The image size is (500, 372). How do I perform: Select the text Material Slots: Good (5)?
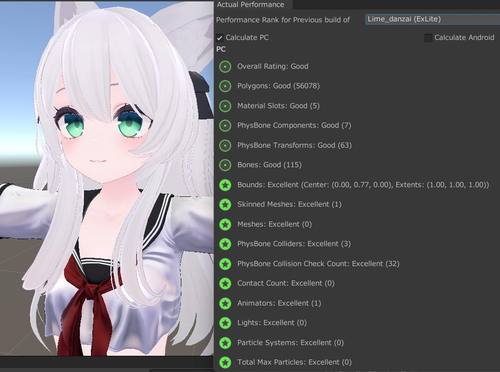point(278,106)
